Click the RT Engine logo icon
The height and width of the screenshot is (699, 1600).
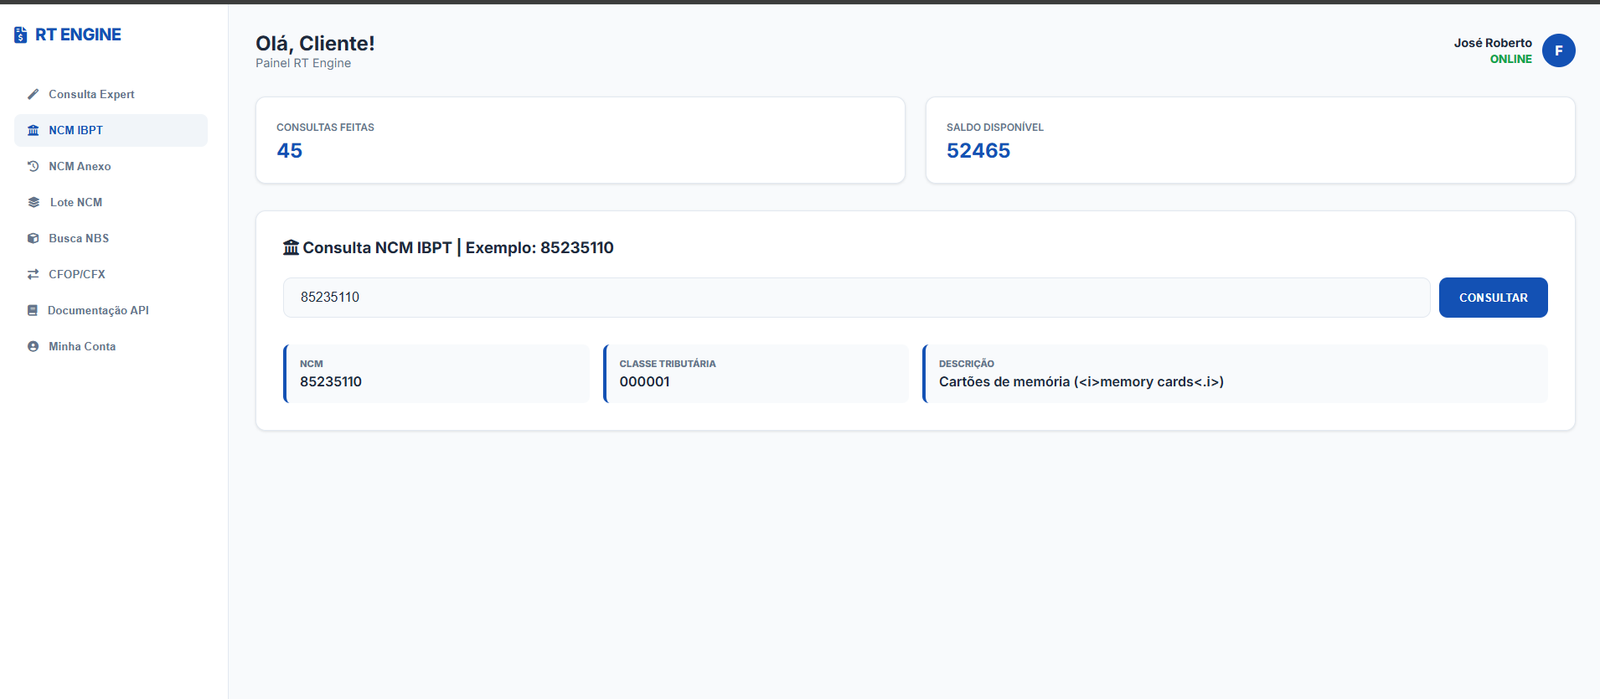click(20, 35)
